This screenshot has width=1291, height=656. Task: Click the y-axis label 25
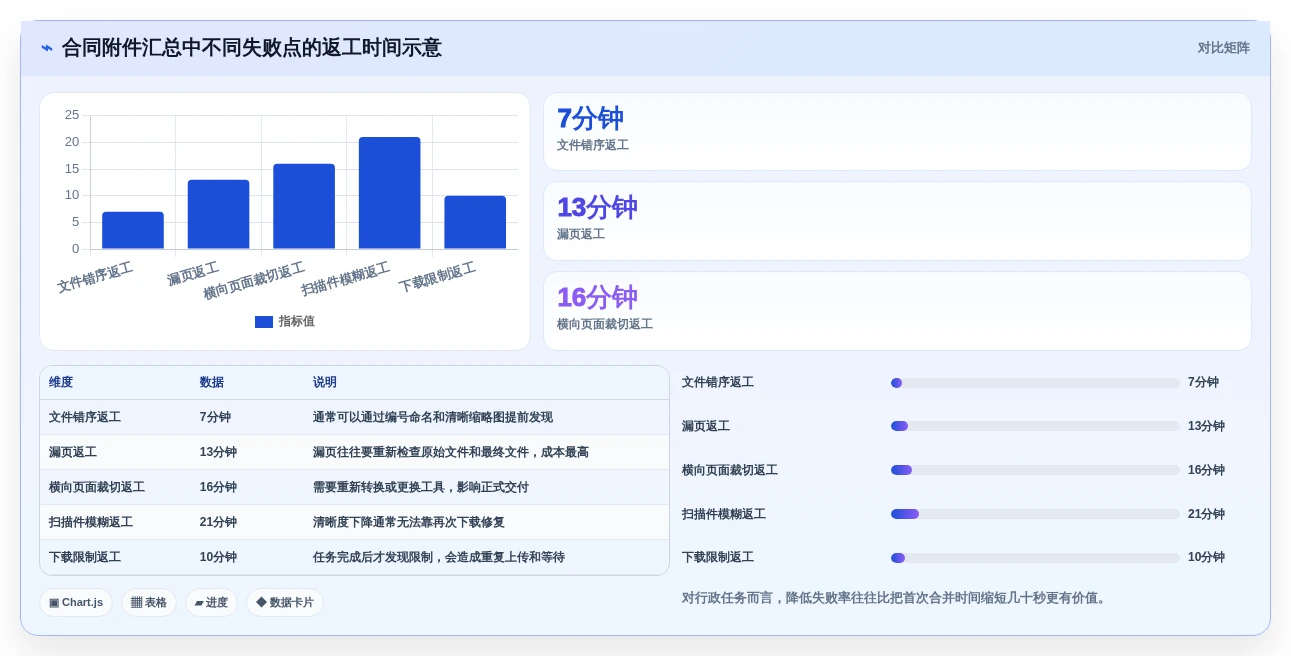click(x=72, y=115)
